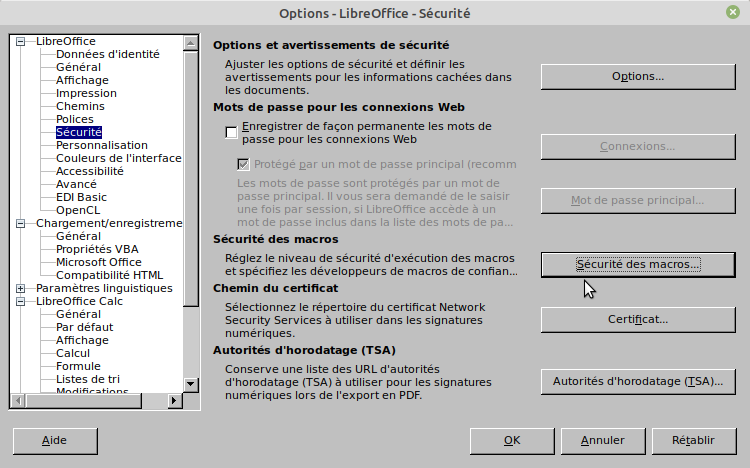Open the security Options... button
750x468 pixels.
coord(638,77)
